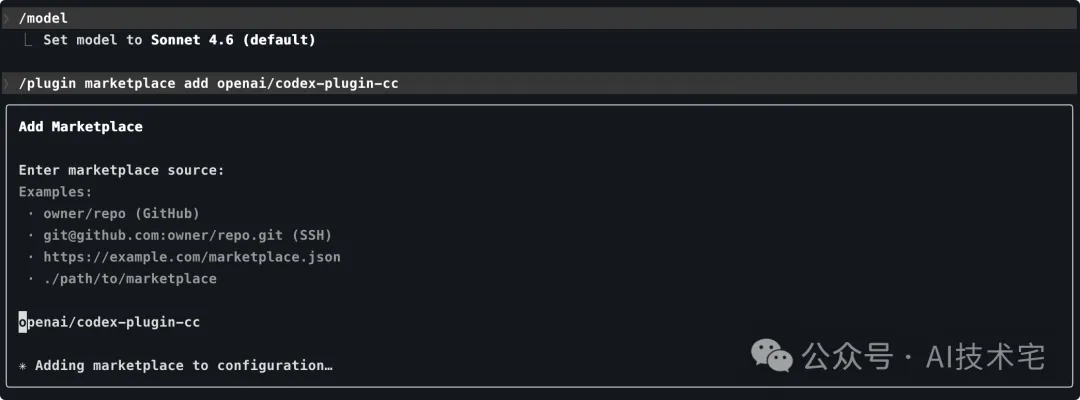The width and height of the screenshot is (1080, 400).
Task: Click the Sonnet 4.6 (default) text
Action: pos(233,40)
